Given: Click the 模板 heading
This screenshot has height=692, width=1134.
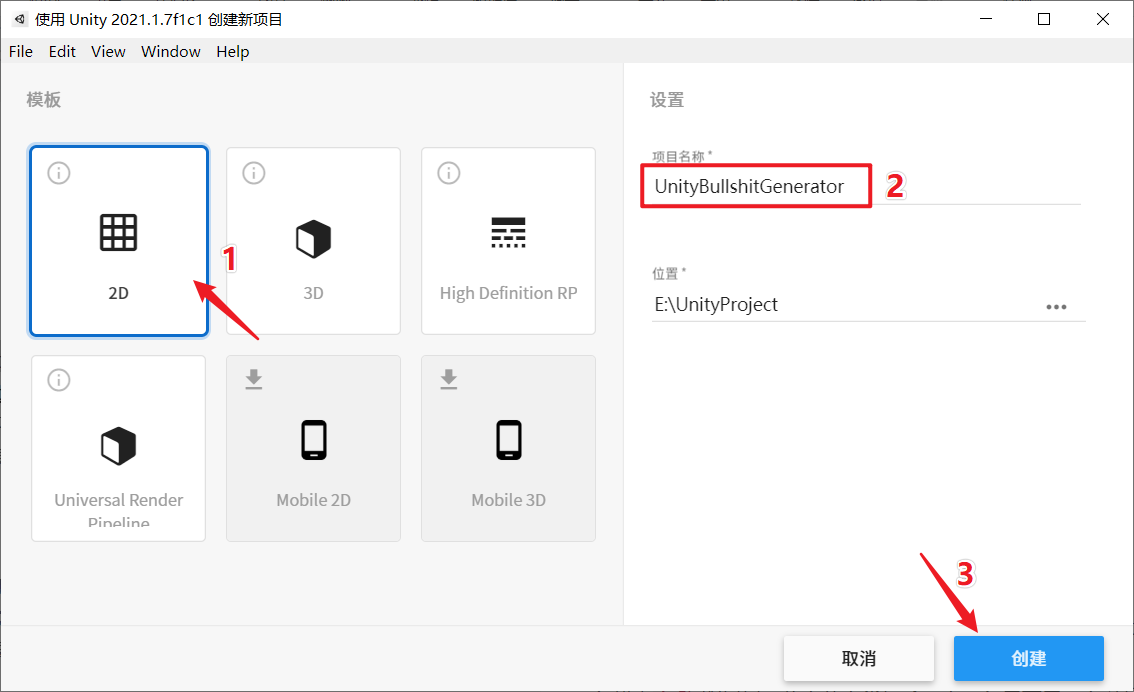Looking at the screenshot, I should [43, 100].
